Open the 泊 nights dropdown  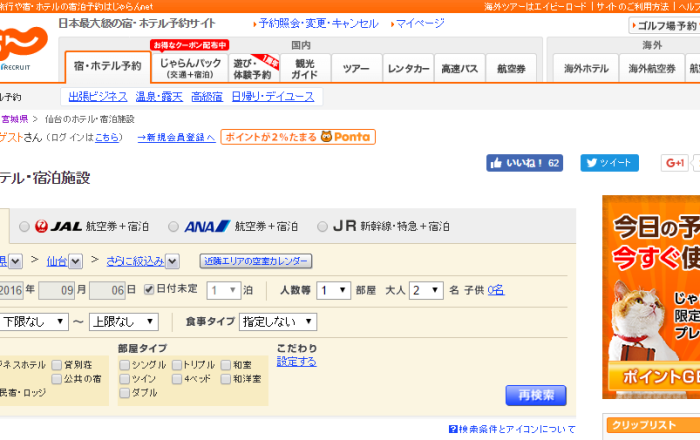[x=224, y=291]
